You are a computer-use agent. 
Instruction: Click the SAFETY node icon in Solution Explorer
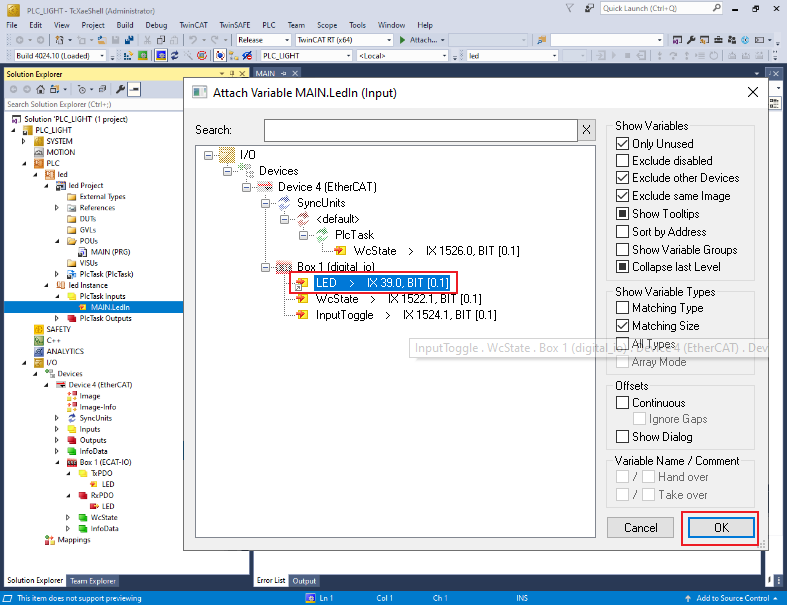pyautogui.click(x=38, y=329)
